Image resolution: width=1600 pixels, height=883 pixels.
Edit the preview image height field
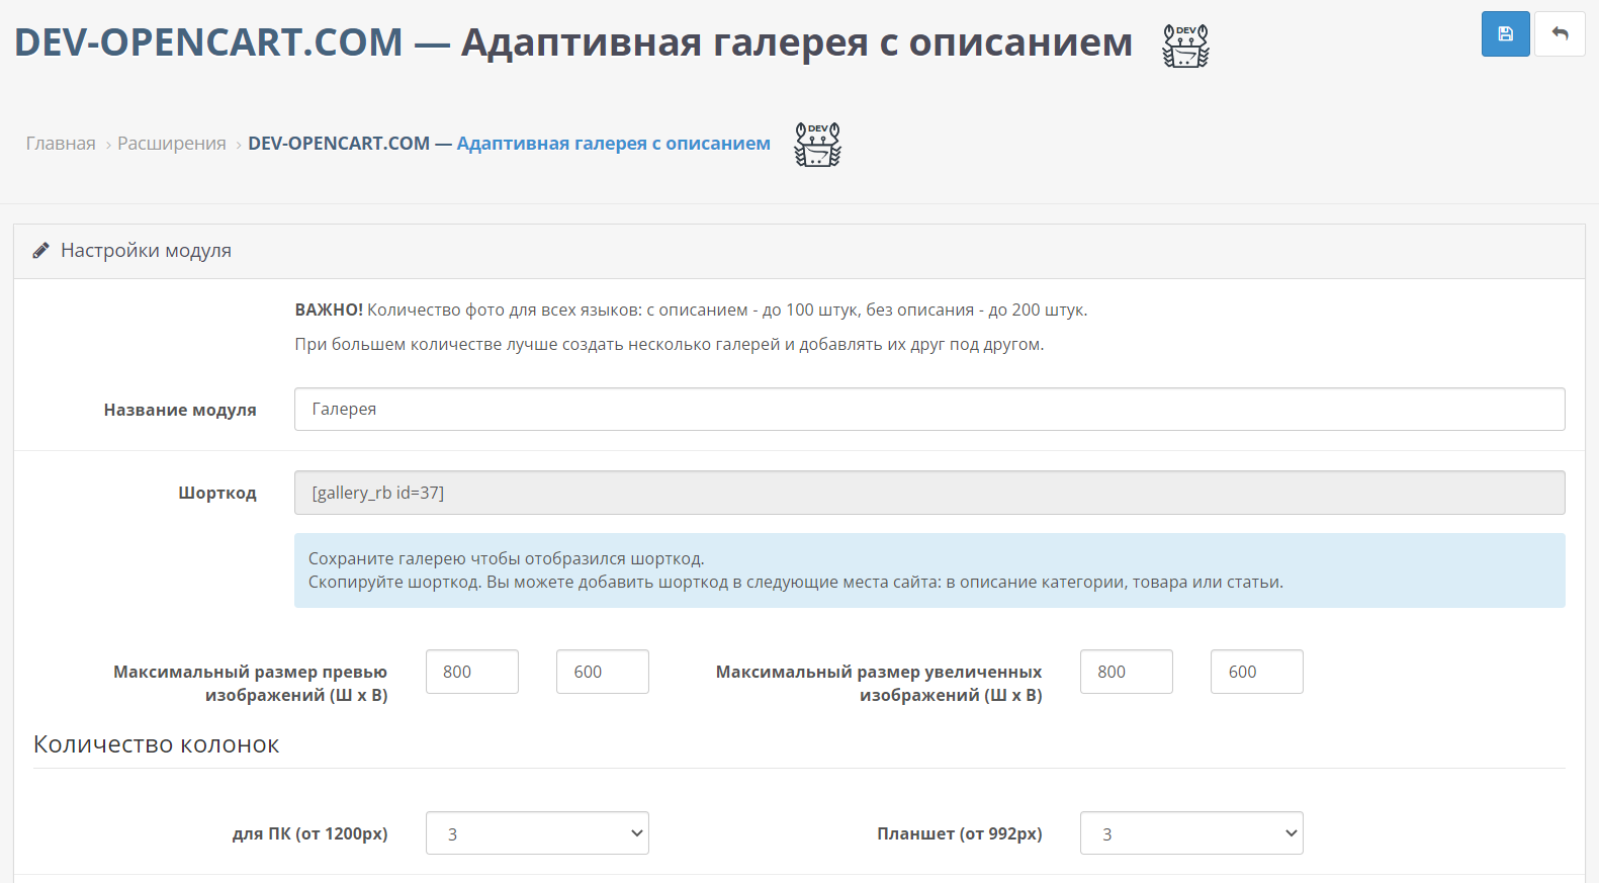point(602,672)
